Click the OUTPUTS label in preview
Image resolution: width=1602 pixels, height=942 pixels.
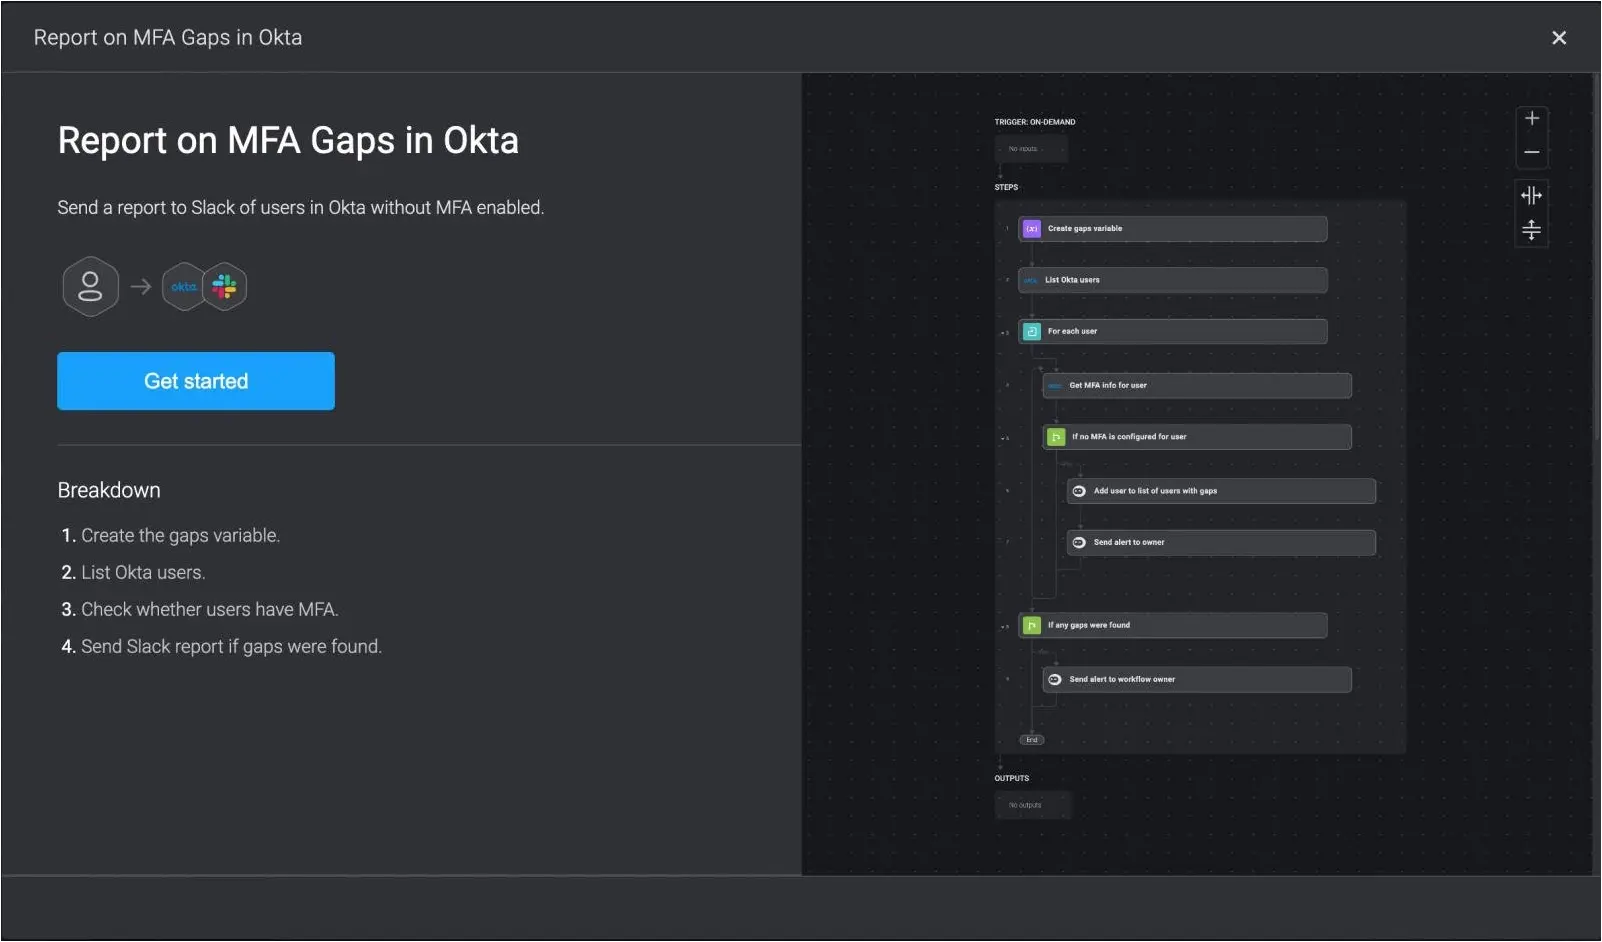tap(1011, 778)
